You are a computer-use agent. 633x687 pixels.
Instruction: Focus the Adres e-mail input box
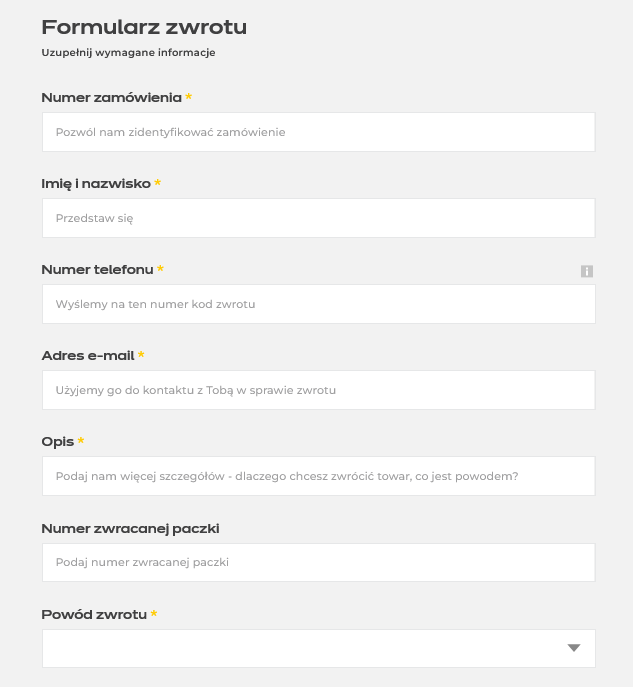click(x=318, y=390)
